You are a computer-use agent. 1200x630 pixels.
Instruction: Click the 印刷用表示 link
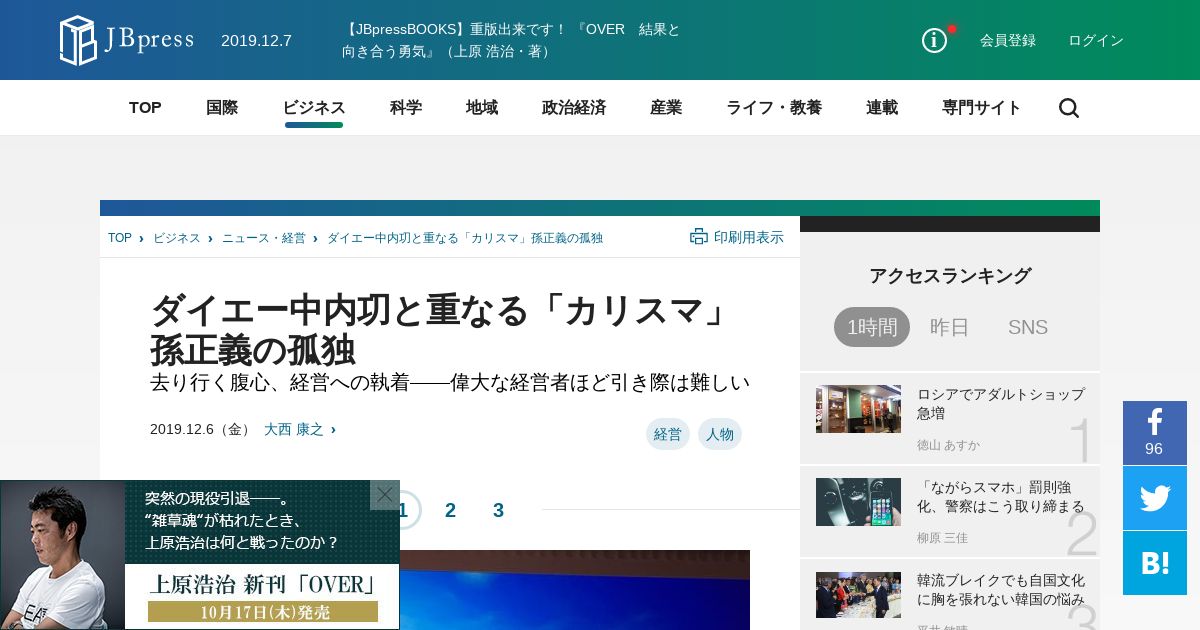pyautogui.click(x=749, y=237)
